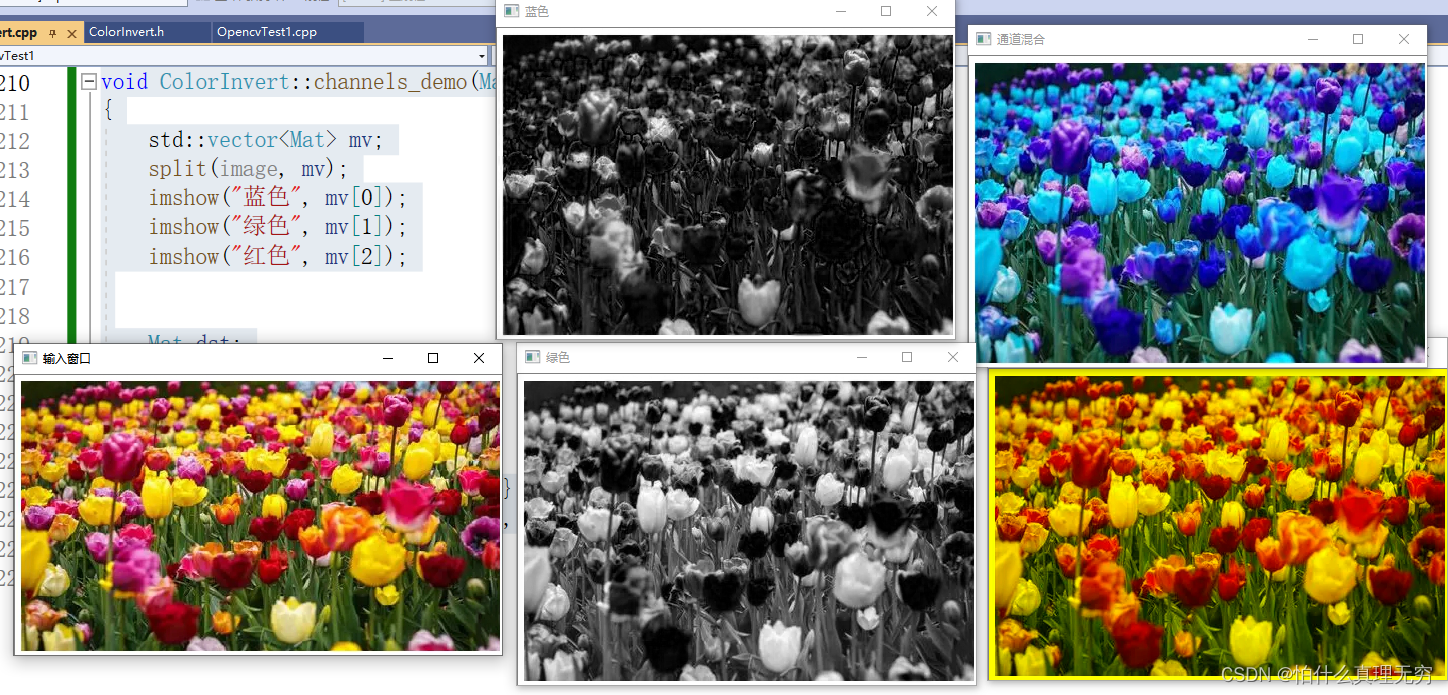The width and height of the screenshot is (1448, 695).
Task: Place cursor on 'std::vector<Mat> mv;' line
Action: point(265,140)
